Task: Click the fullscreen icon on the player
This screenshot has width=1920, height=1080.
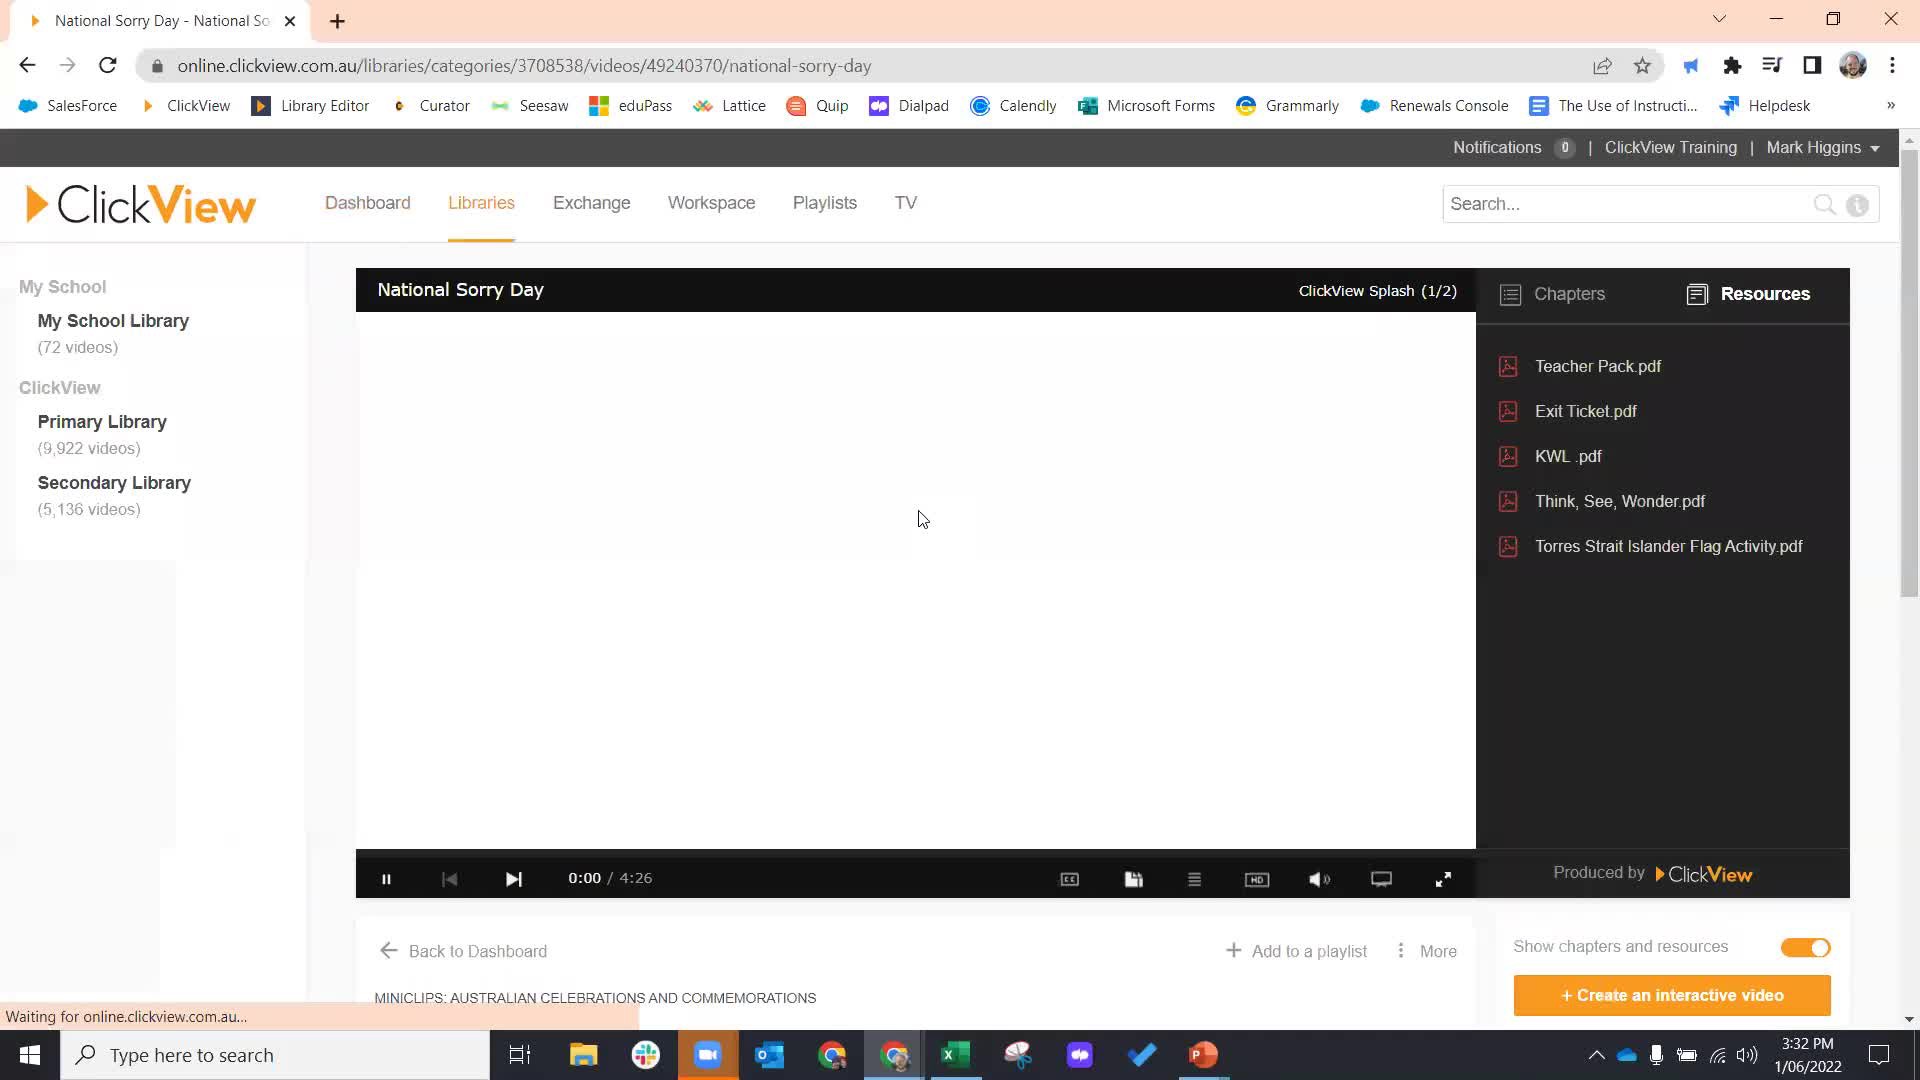Action: click(x=1443, y=878)
